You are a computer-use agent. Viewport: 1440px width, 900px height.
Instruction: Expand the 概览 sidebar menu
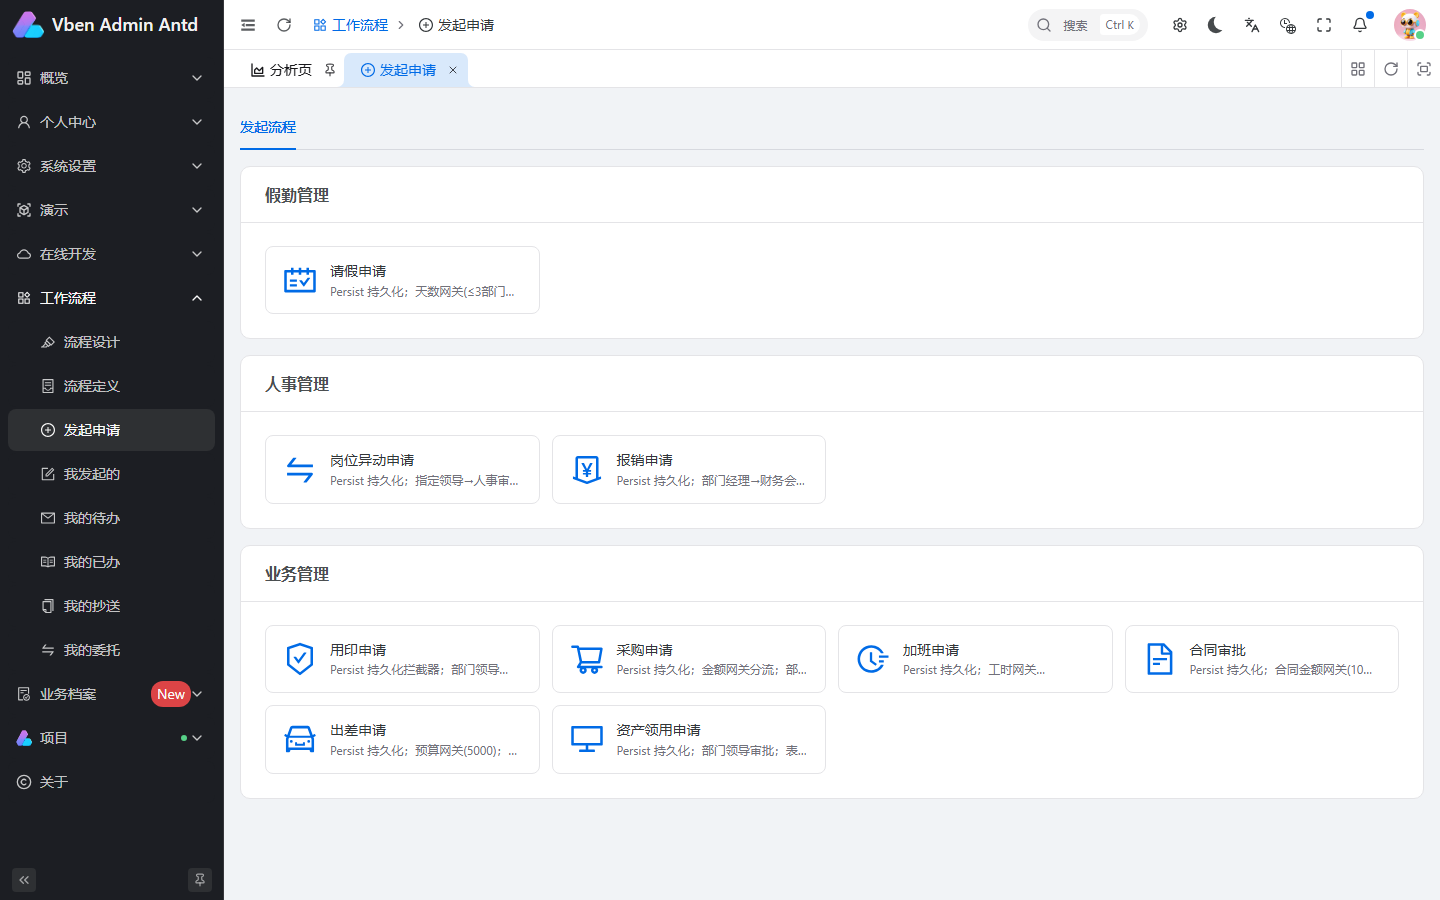[x=111, y=78]
